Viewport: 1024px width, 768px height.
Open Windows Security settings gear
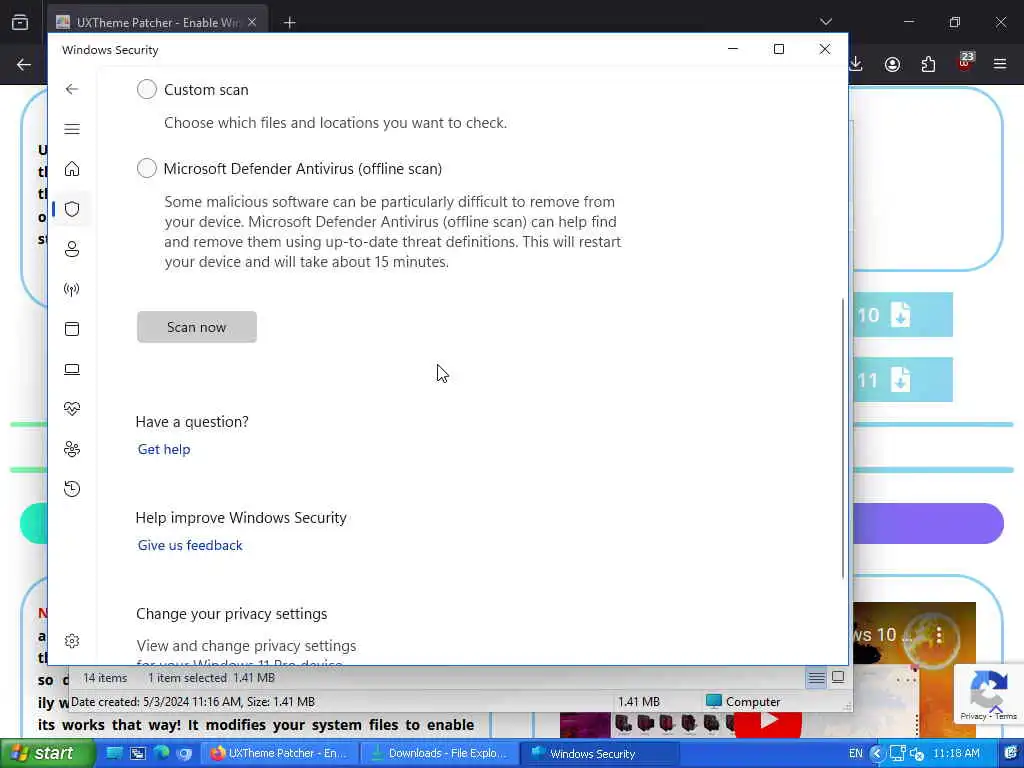(72, 641)
